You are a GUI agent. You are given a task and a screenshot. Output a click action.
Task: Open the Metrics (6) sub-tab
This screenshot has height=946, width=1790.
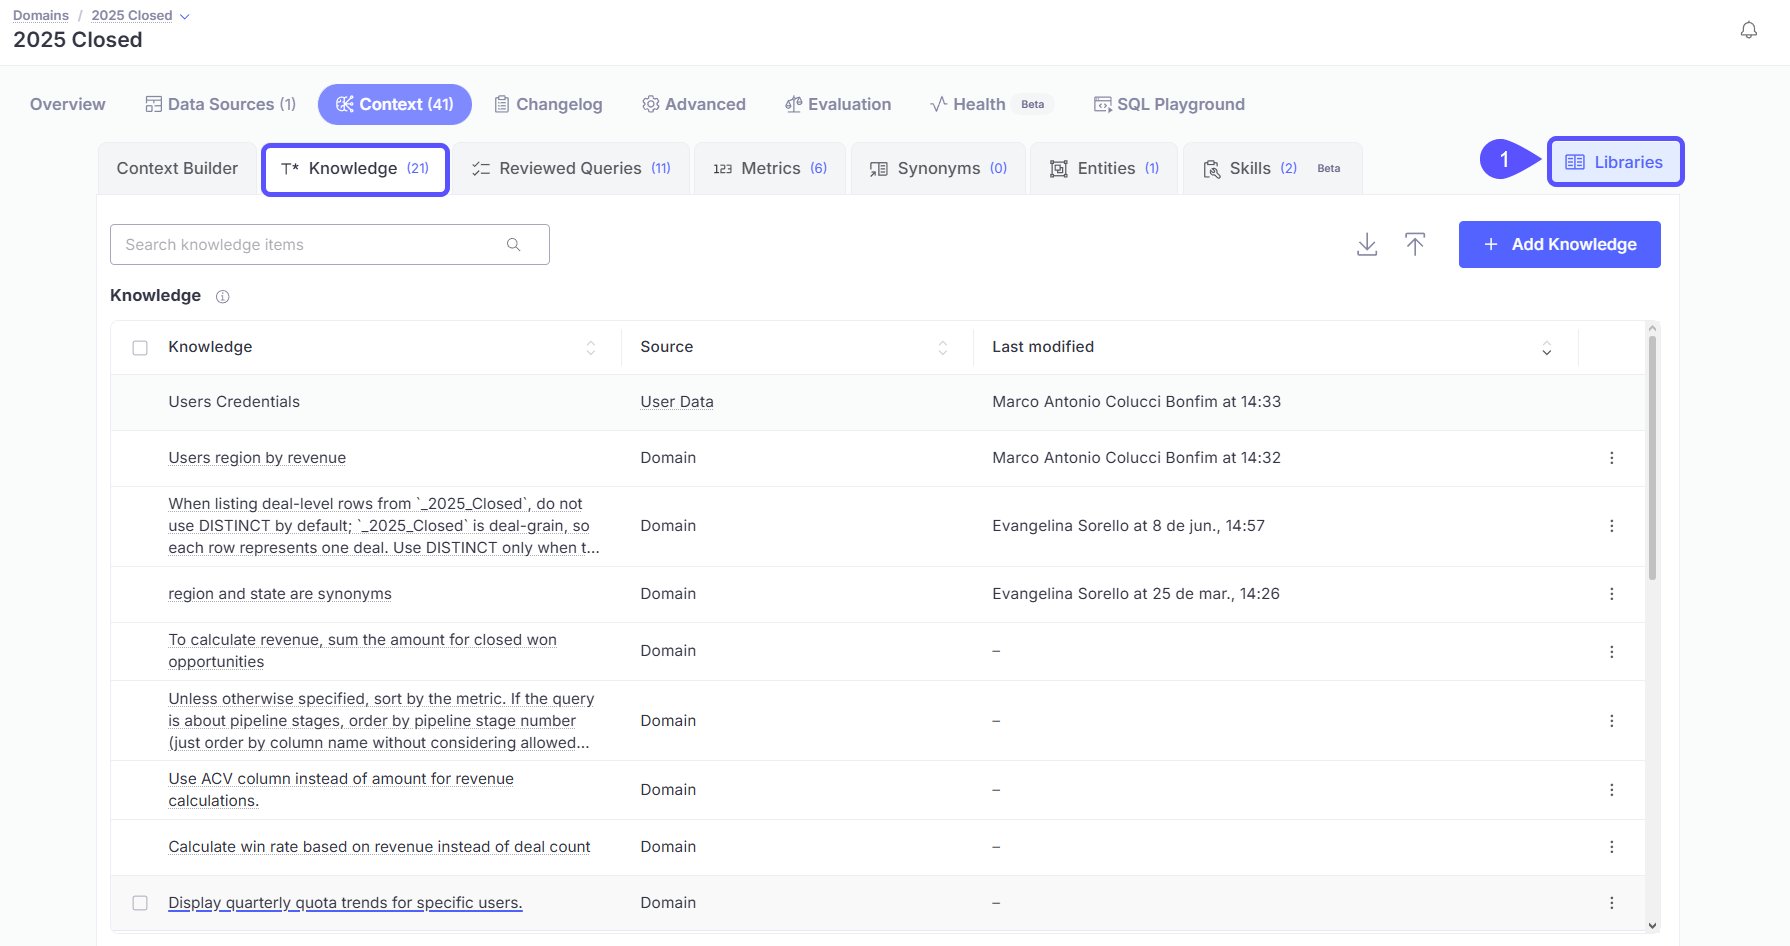770,168
